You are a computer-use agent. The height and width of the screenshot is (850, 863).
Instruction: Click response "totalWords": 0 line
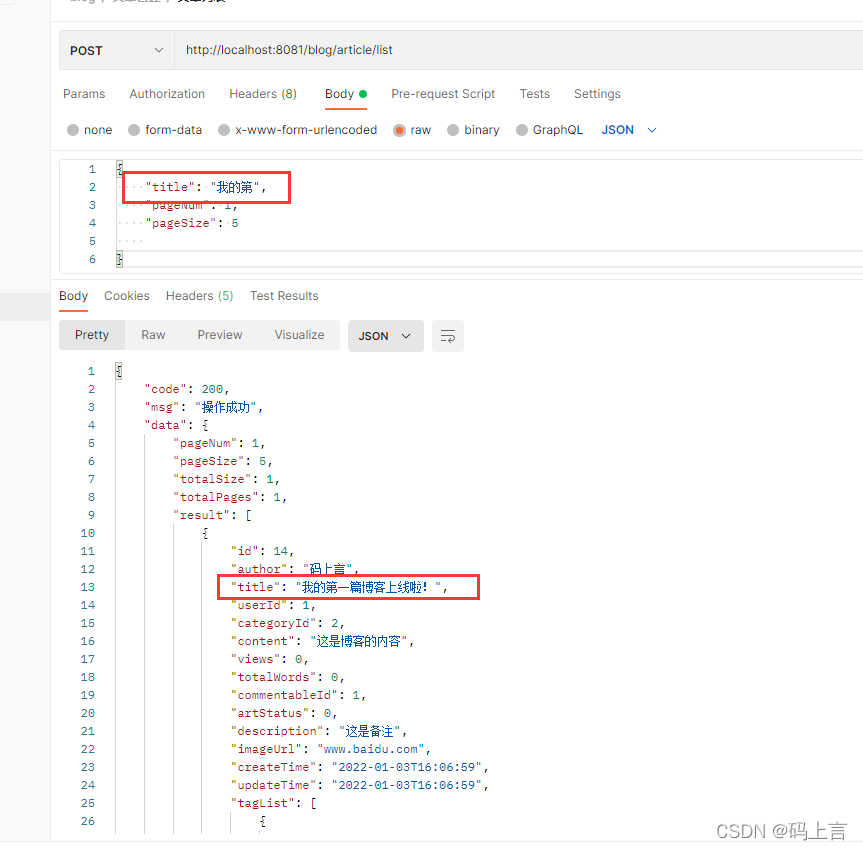pyautogui.click(x=287, y=677)
